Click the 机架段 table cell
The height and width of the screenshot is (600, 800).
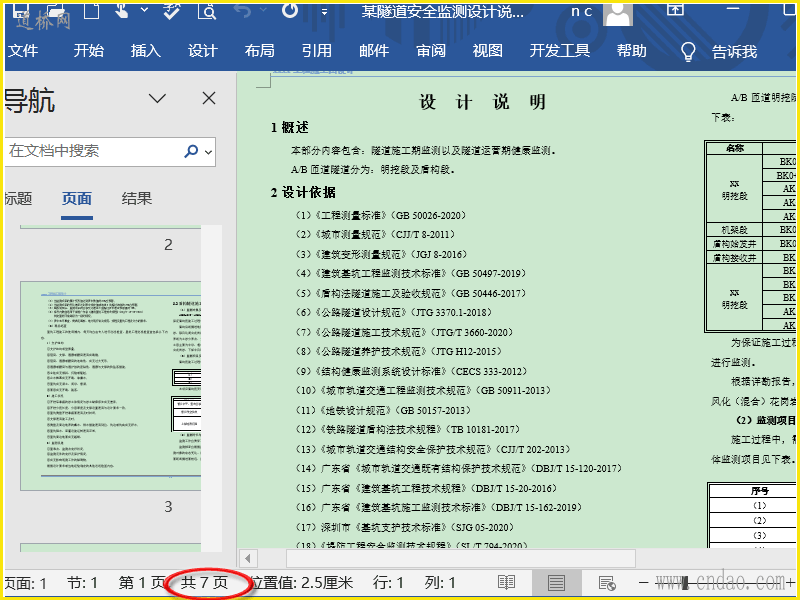735,230
